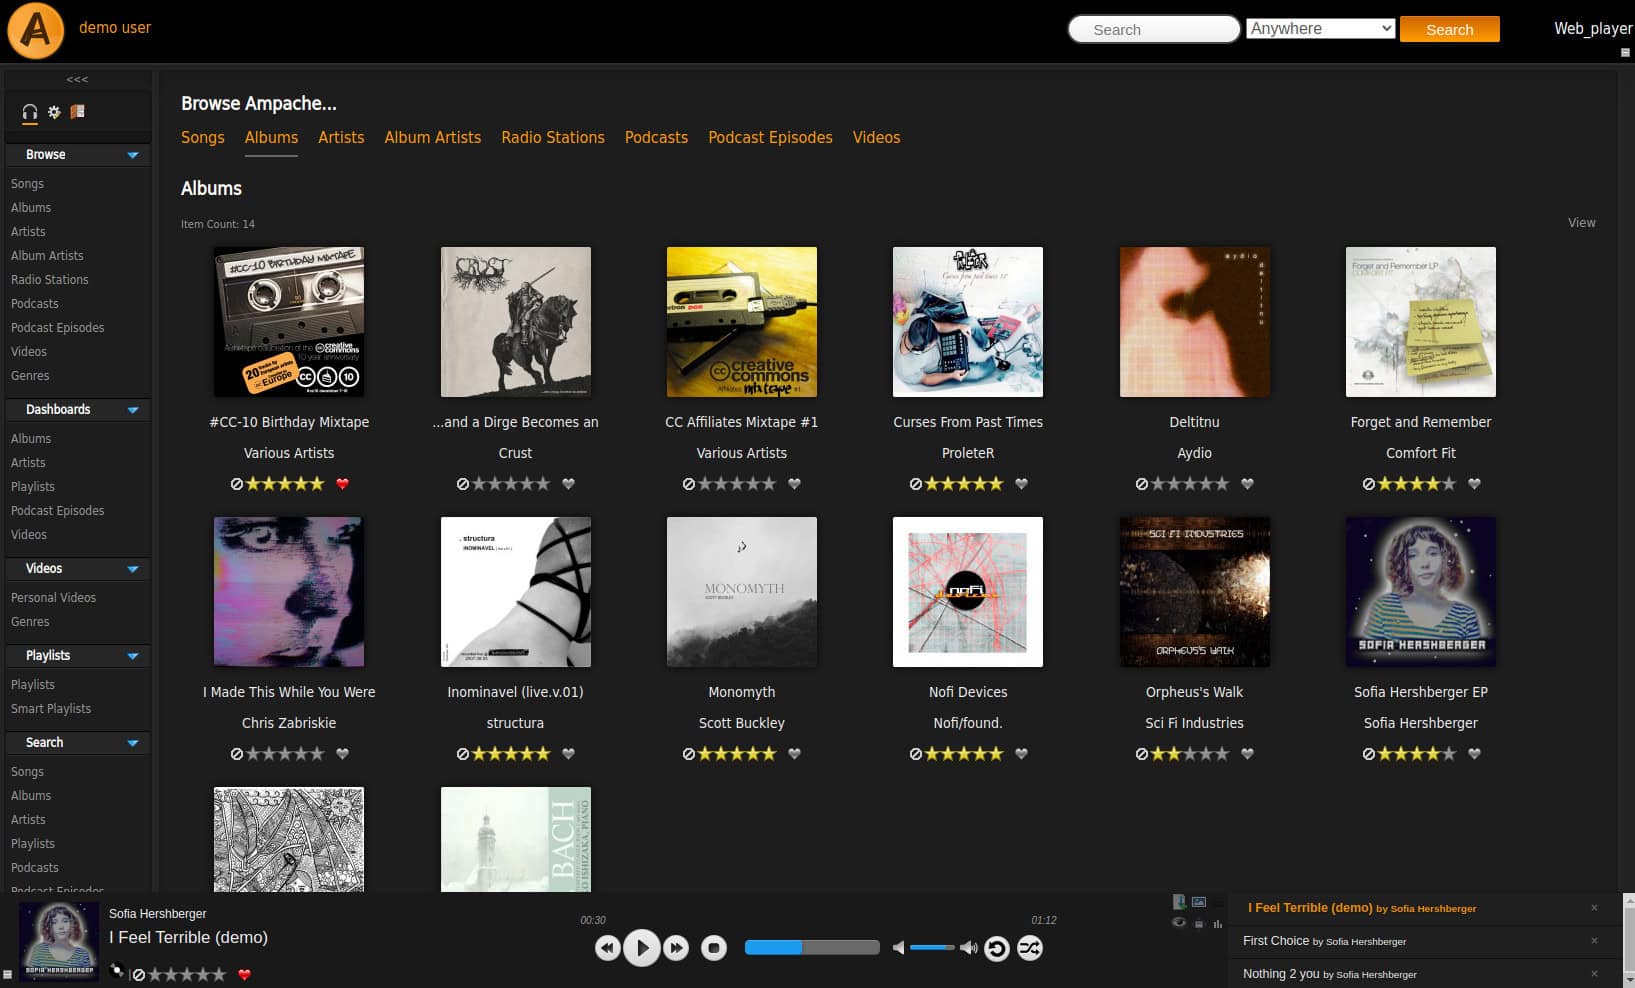The image size is (1635, 988).
Task: Open Smart Playlists from the sidebar
Action: (51, 708)
